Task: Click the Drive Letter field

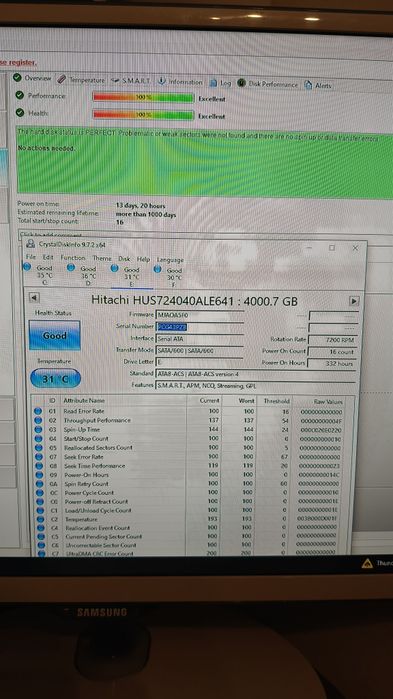Action: [x=199, y=362]
